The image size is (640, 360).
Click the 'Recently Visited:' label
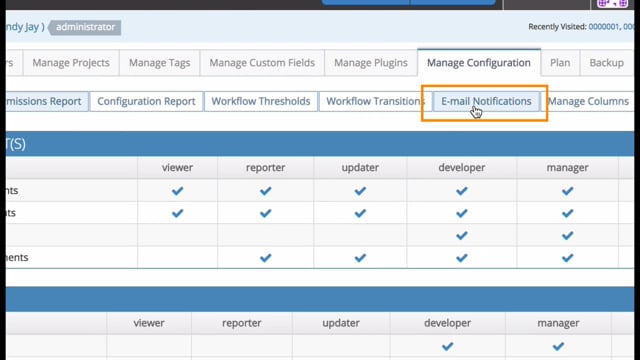pos(558,27)
